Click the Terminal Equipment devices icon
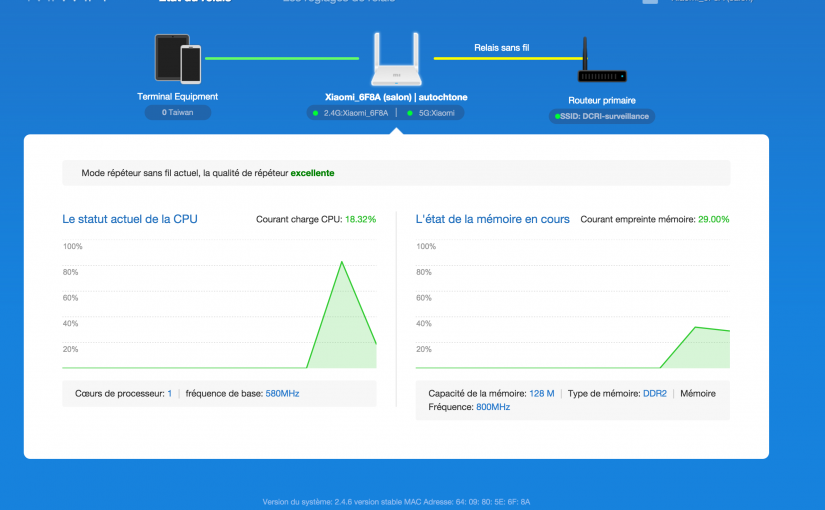This screenshot has width=825, height=510. [x=178, y=59]
